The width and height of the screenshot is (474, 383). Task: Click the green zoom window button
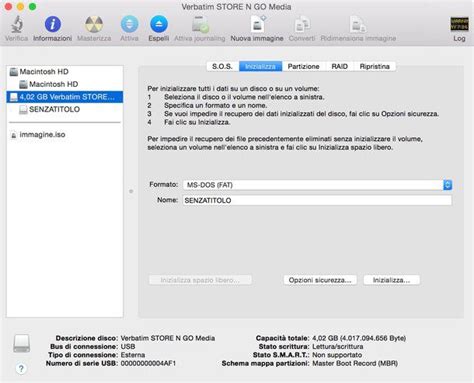click(x=32, y=6)
